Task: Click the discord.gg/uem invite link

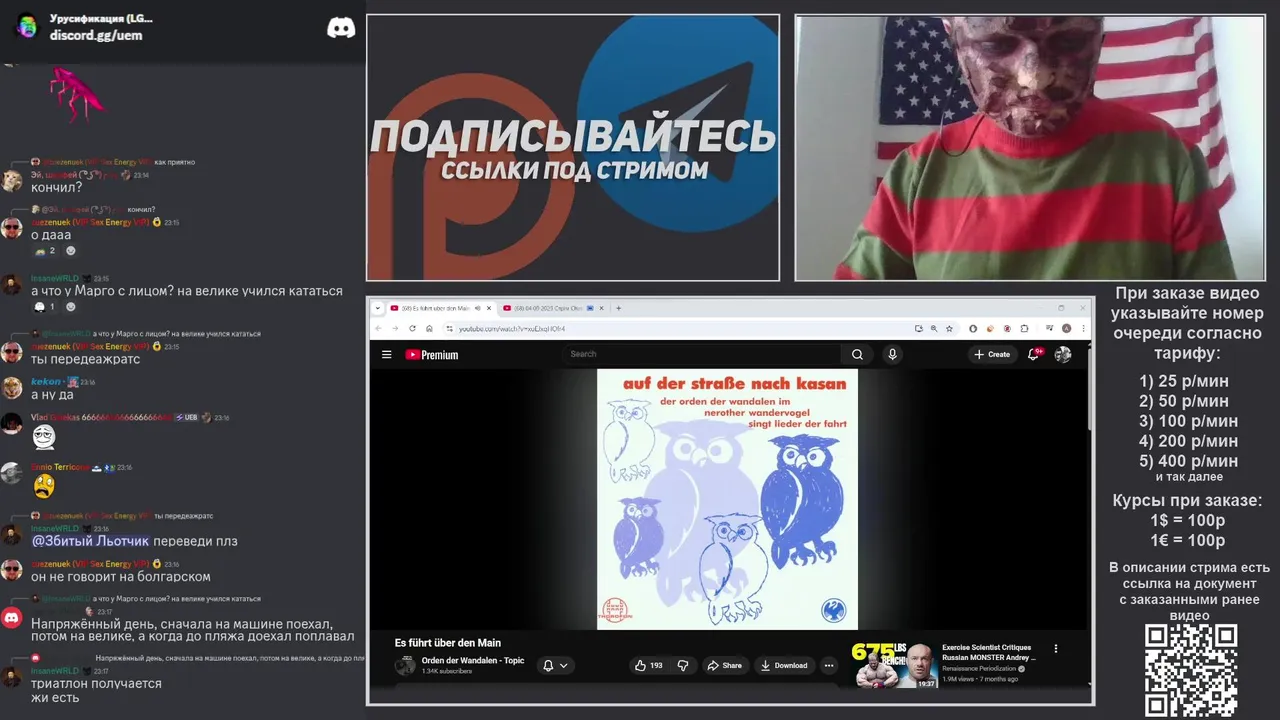Action: click(x=96, y=35)
